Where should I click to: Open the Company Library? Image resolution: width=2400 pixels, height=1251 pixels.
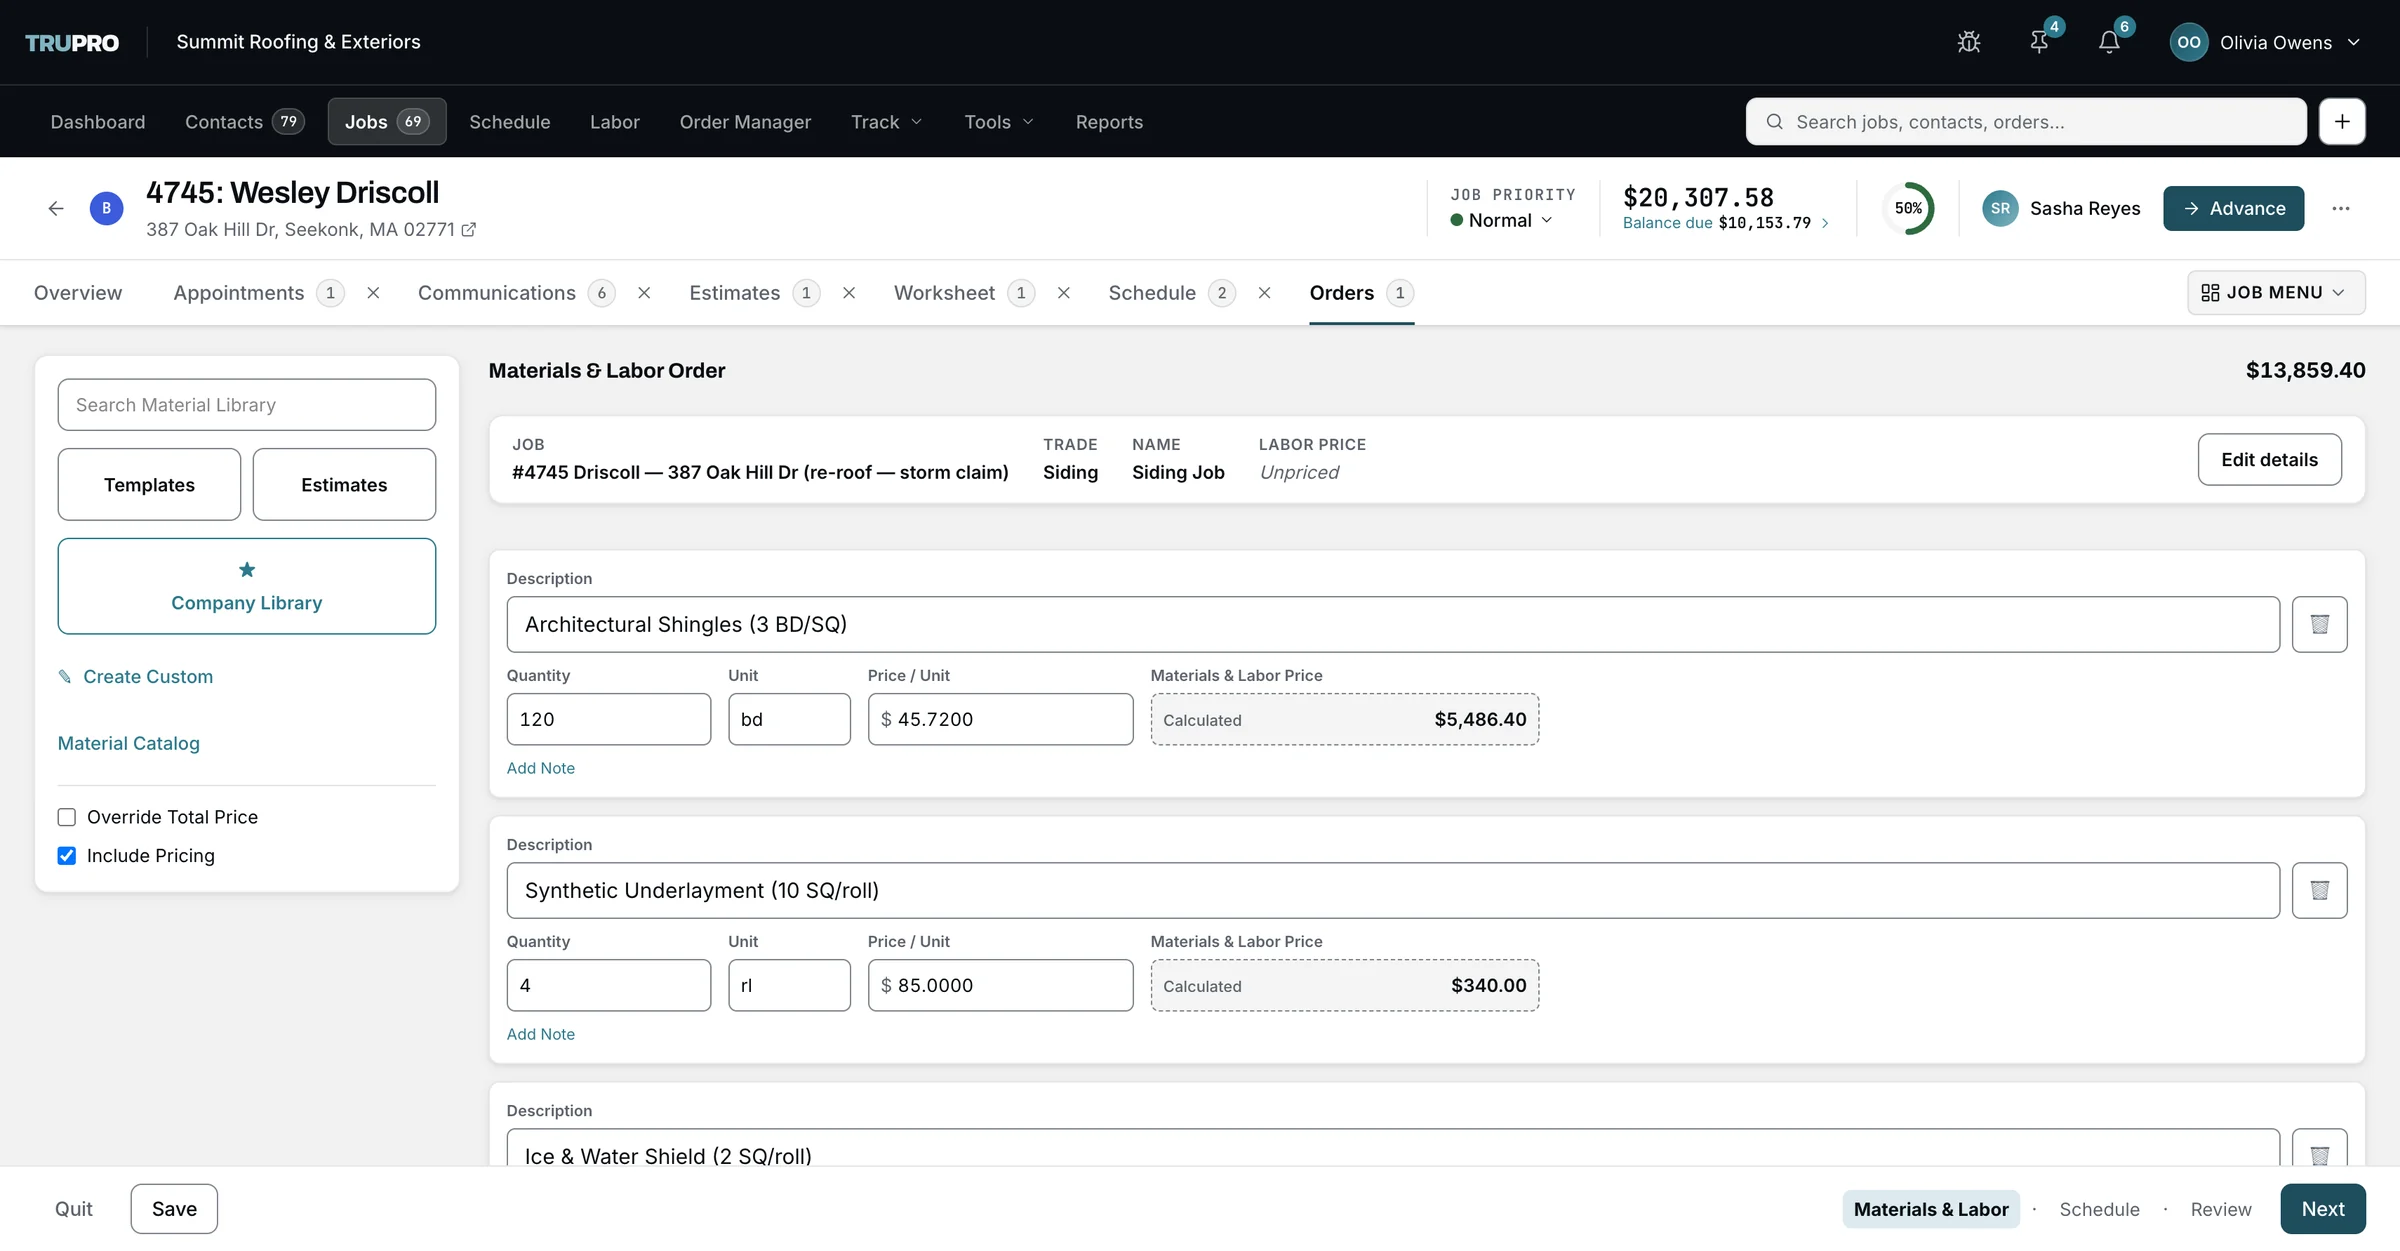coord(247,586)
